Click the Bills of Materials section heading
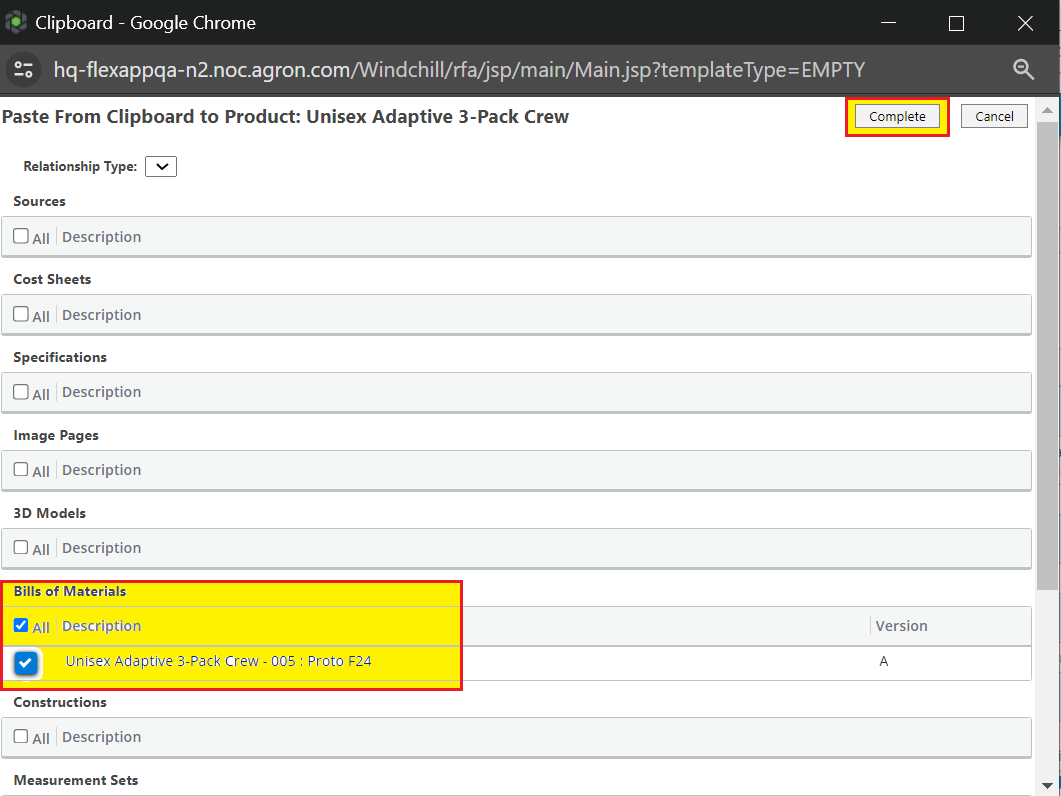Screen dimensions: 1061x796 pos(70,592)
